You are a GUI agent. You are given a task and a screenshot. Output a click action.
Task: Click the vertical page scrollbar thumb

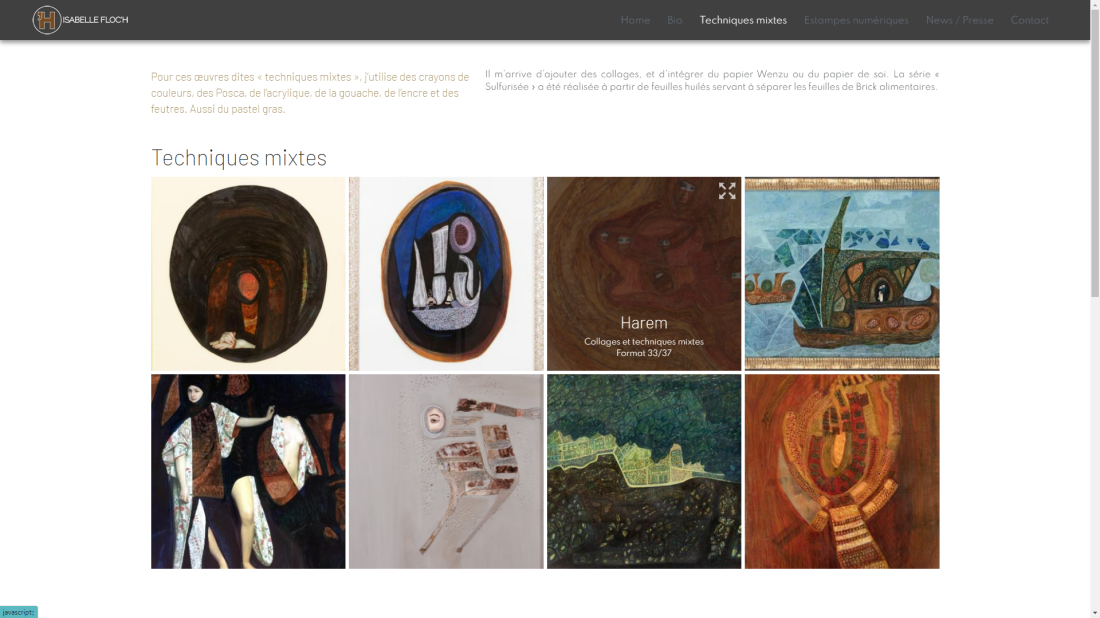[1094, 149]
